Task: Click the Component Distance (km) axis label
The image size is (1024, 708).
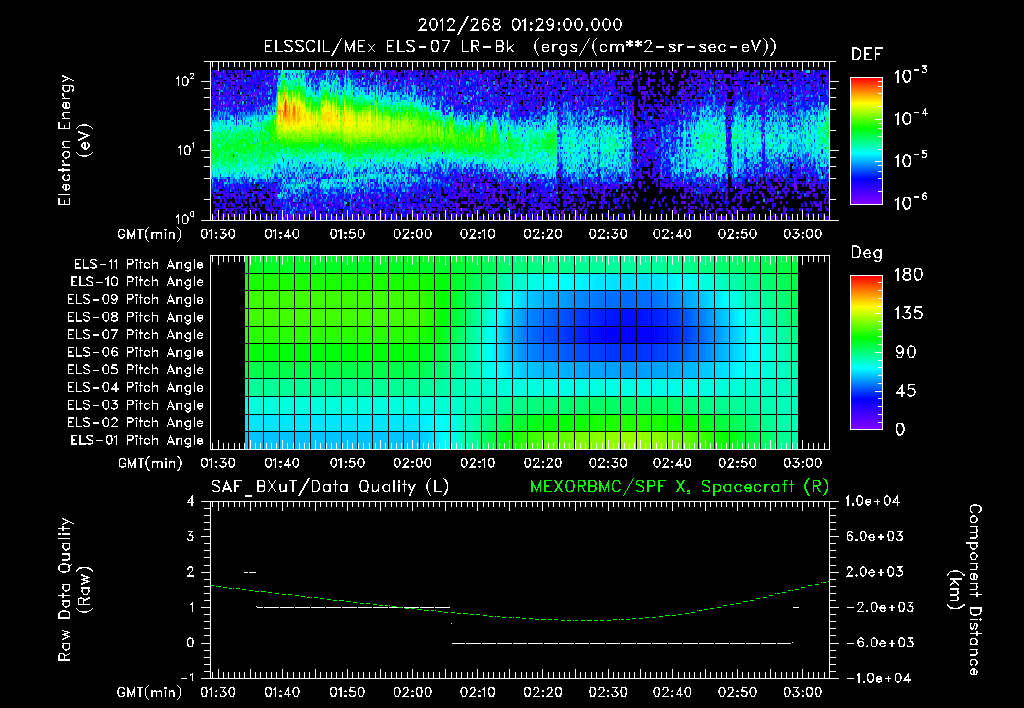Action: [x=965, y=590]
